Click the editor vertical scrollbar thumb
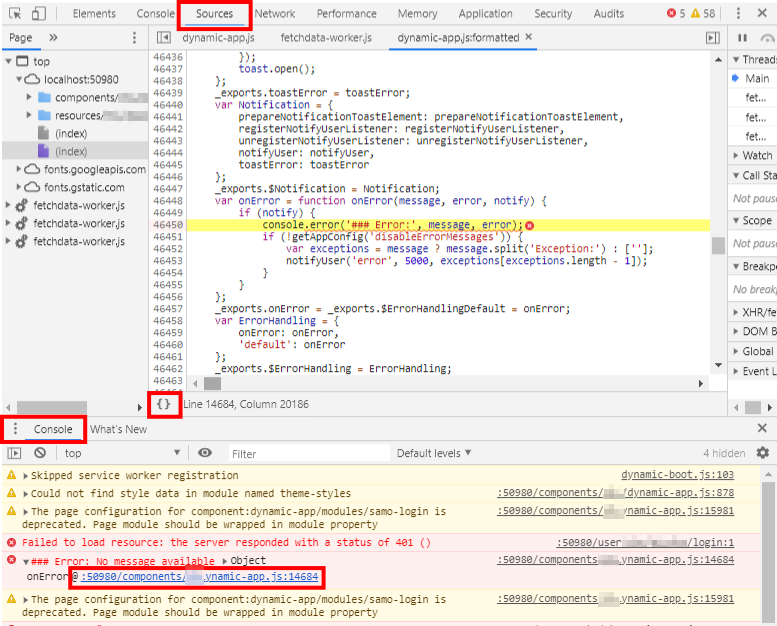The height and width of the screenshot is (626, 777). click(719, 246)
